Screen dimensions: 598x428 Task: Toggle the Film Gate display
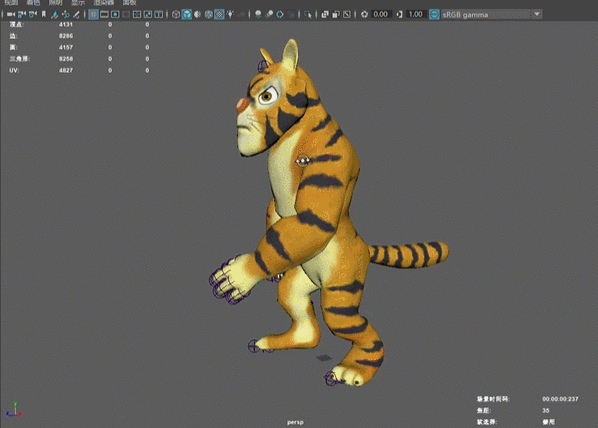[x=104, y=14]
